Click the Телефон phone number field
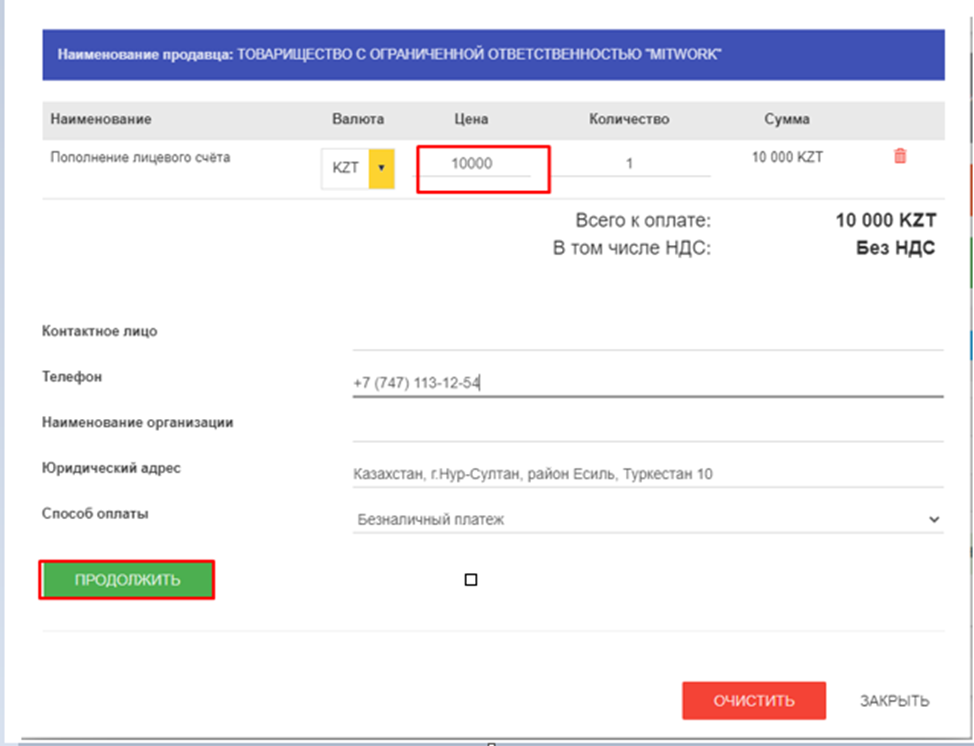Viewport: 974px width, 746px height. point(647,382)
